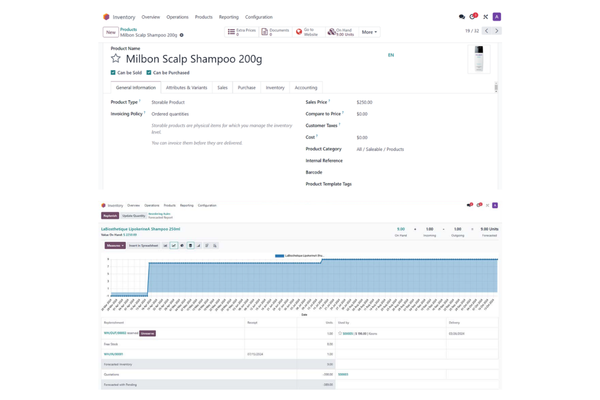
Task: Open the chat messages icon
Action: [x=462, y=17]
